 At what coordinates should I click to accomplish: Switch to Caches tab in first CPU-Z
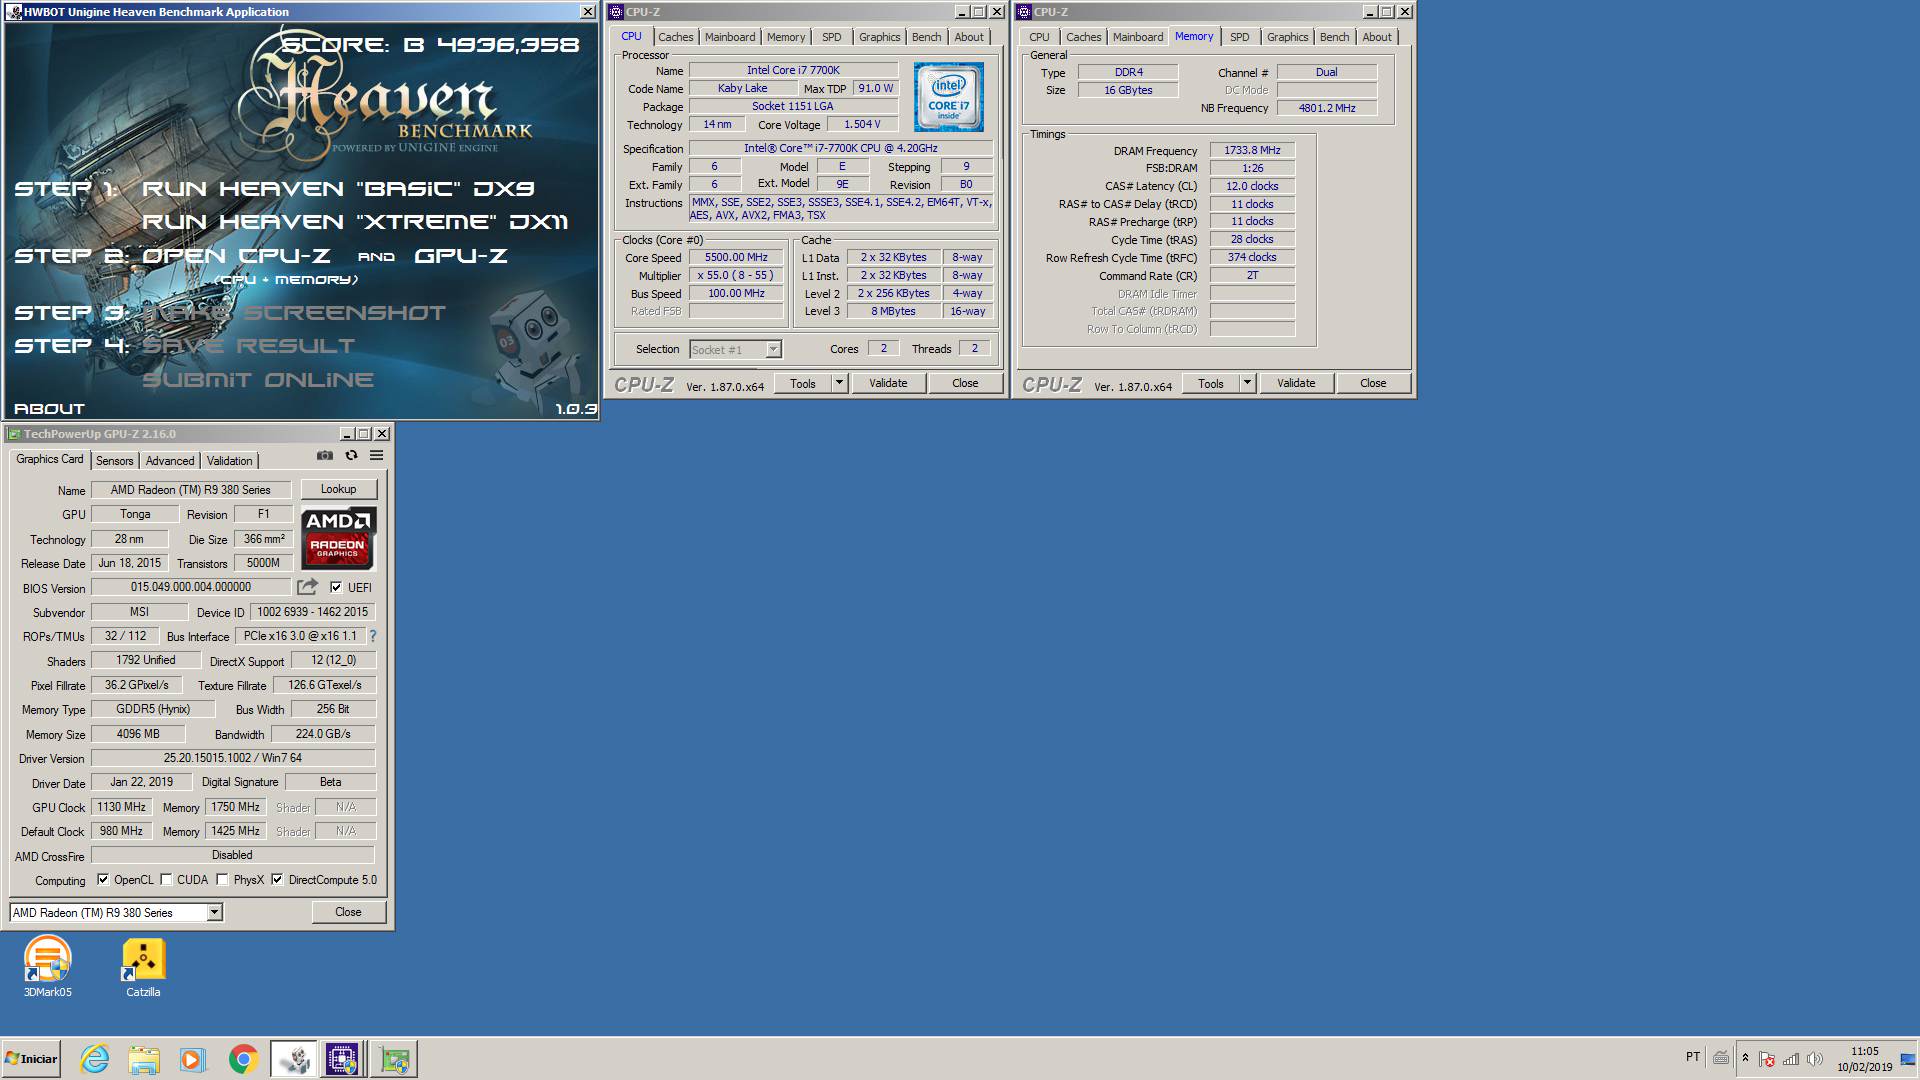(x=675, y=37)
